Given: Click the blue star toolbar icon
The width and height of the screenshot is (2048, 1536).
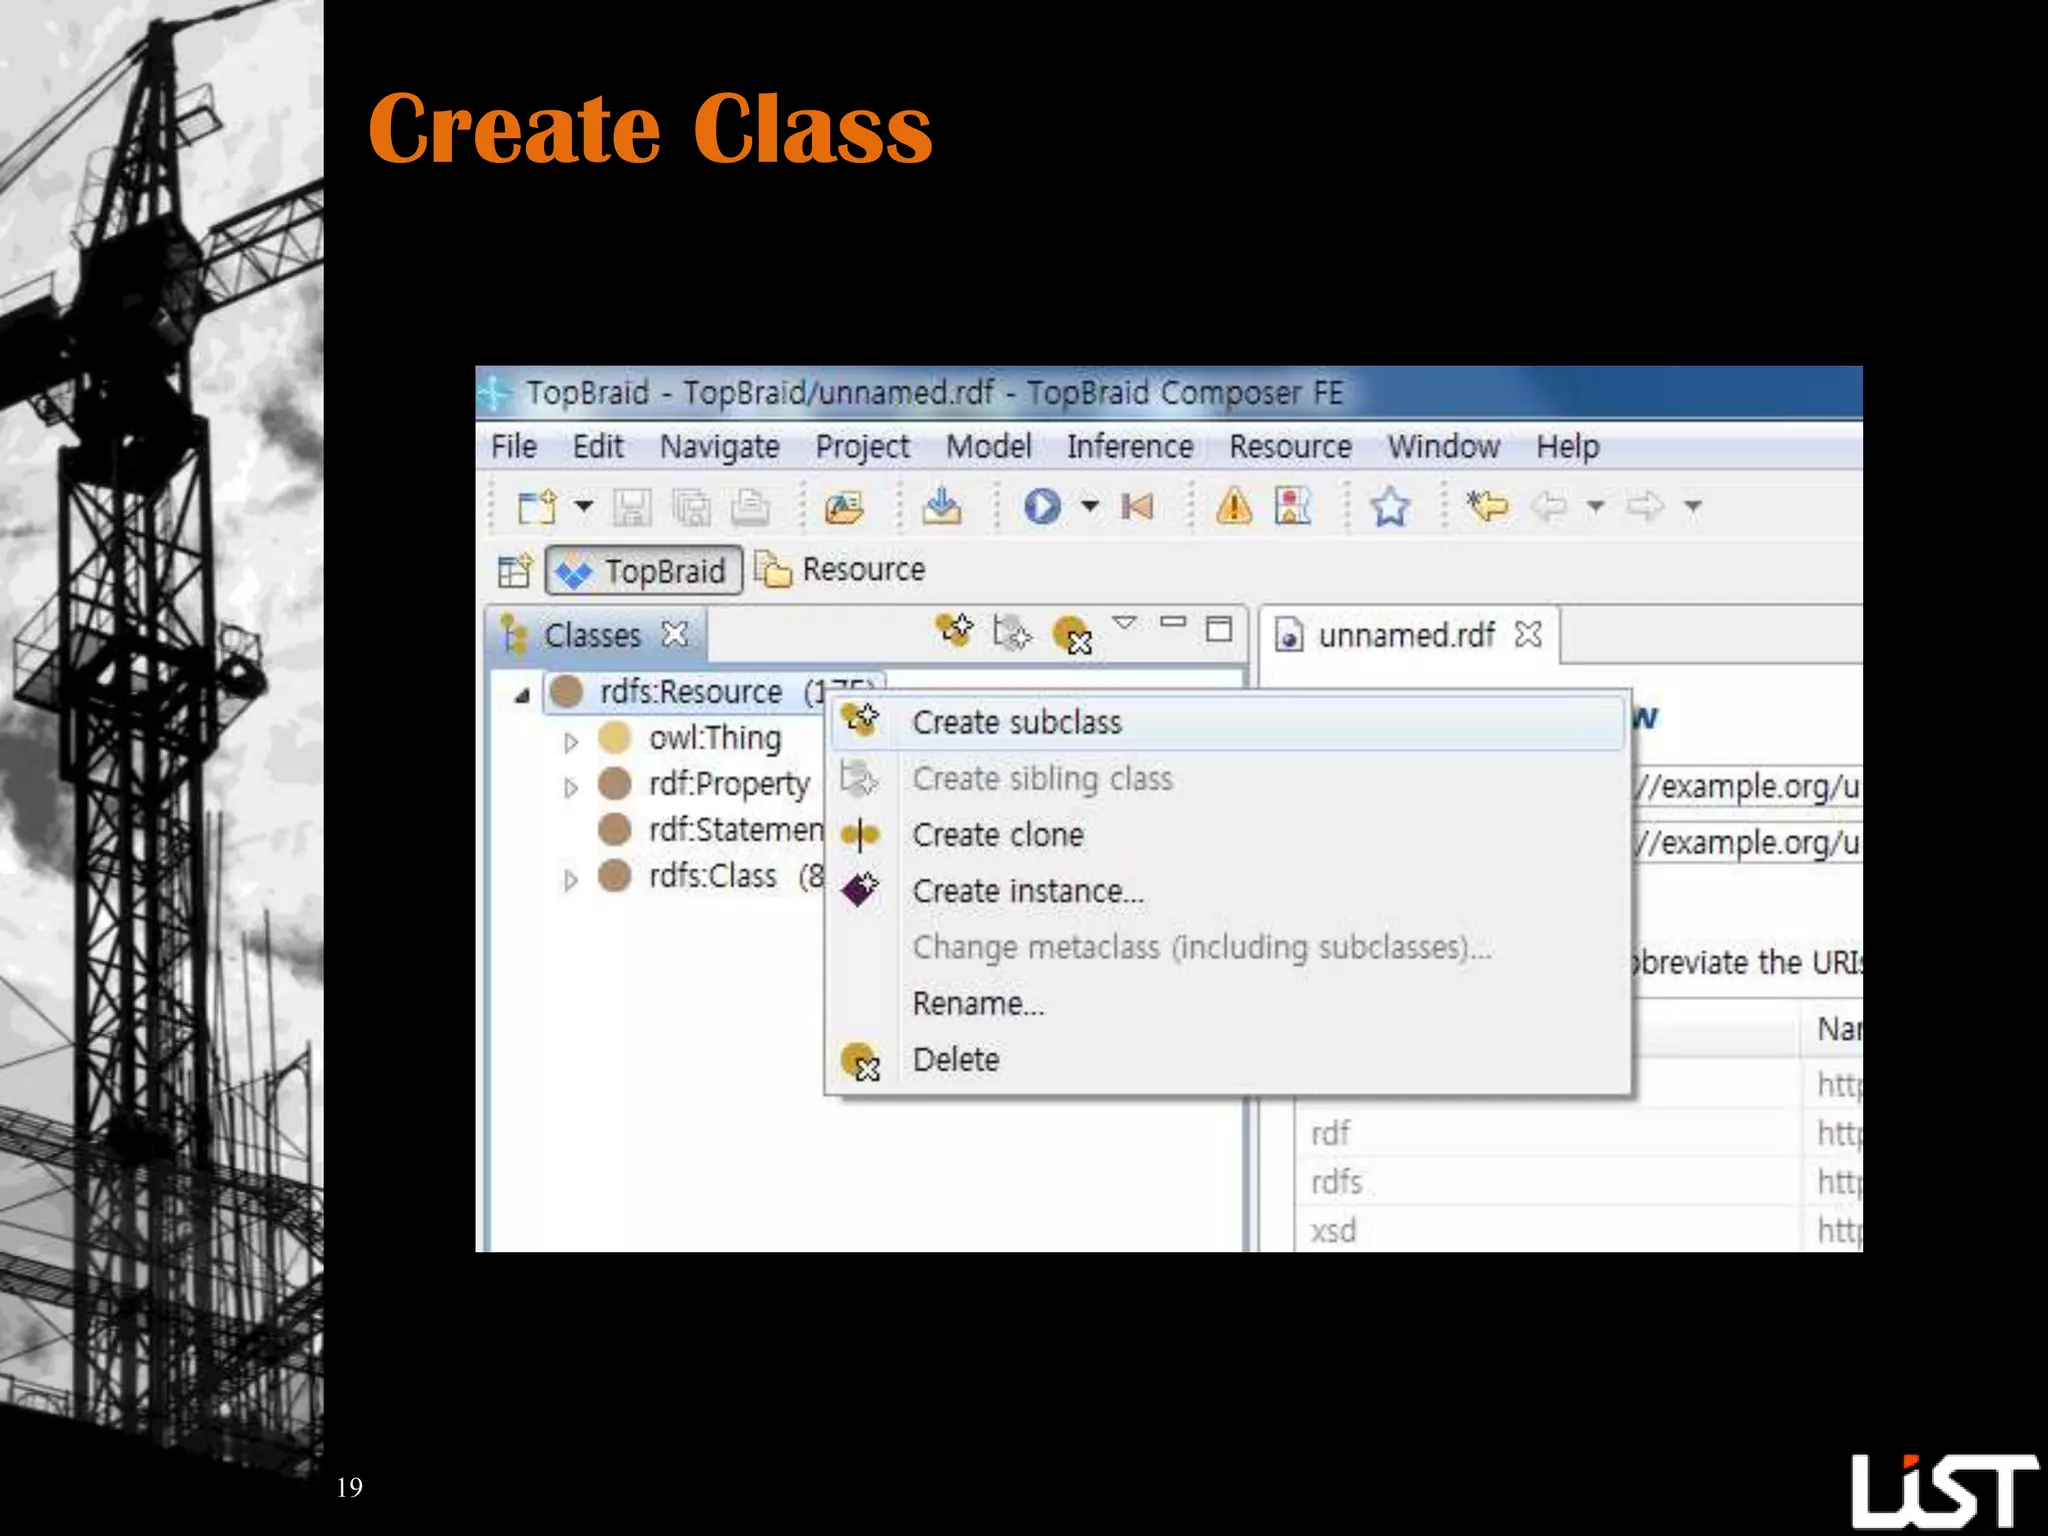Looking at the screenshot, I should [1390, 507].
